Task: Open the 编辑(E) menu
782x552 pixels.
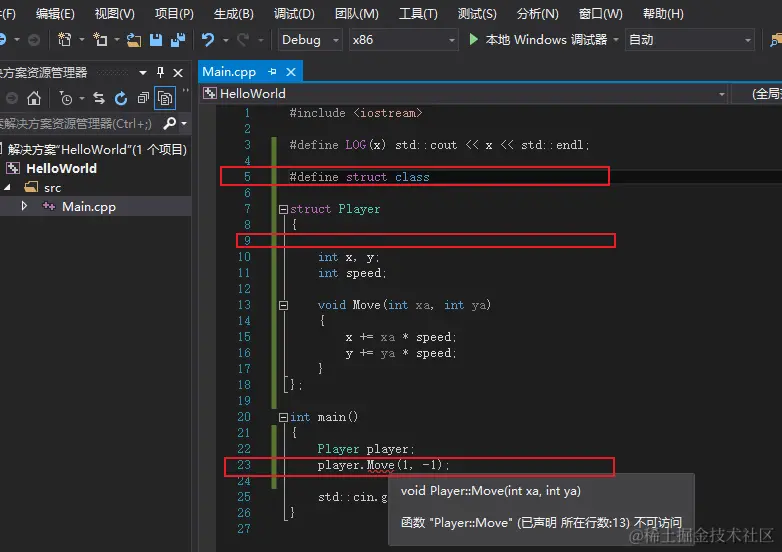Action: 55,13
